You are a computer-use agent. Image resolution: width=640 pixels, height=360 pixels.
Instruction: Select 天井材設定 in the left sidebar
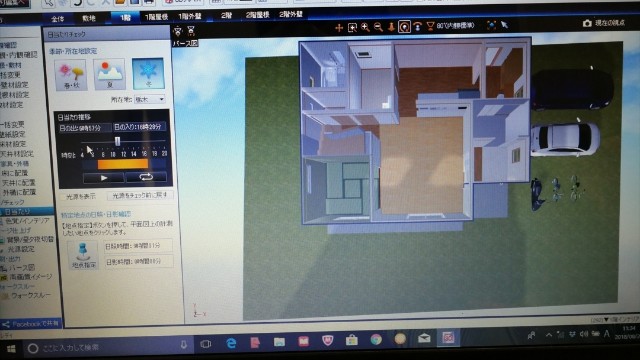pyautogui.click(x=17, y=153)
